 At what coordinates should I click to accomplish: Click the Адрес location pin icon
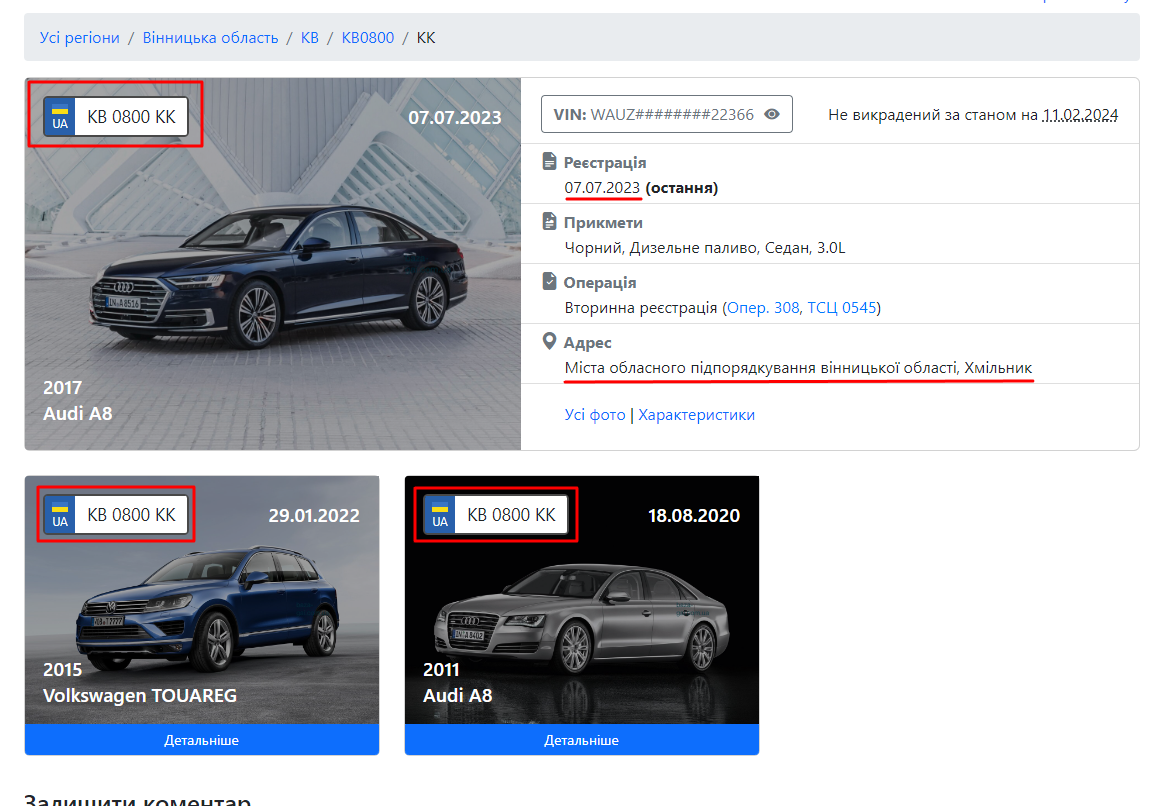click(x=549, y=342)
